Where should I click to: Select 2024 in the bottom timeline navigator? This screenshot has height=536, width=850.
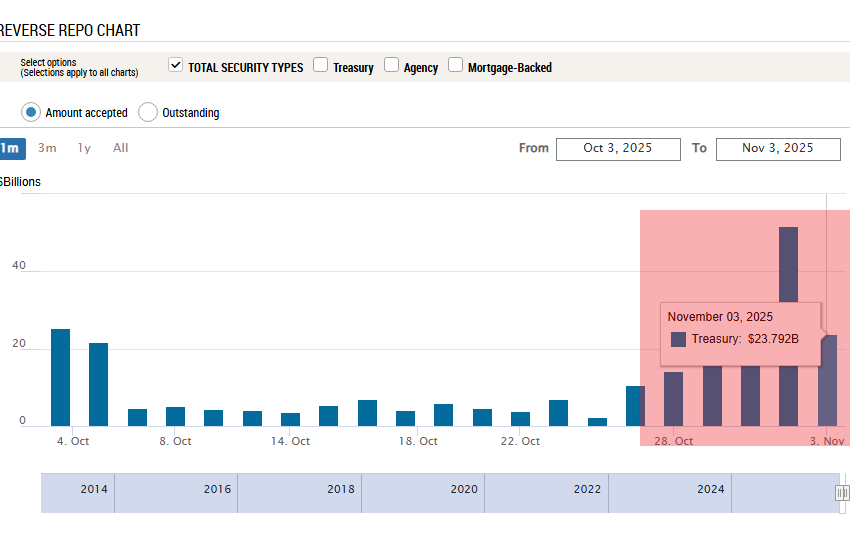click(x=711, y=490)
